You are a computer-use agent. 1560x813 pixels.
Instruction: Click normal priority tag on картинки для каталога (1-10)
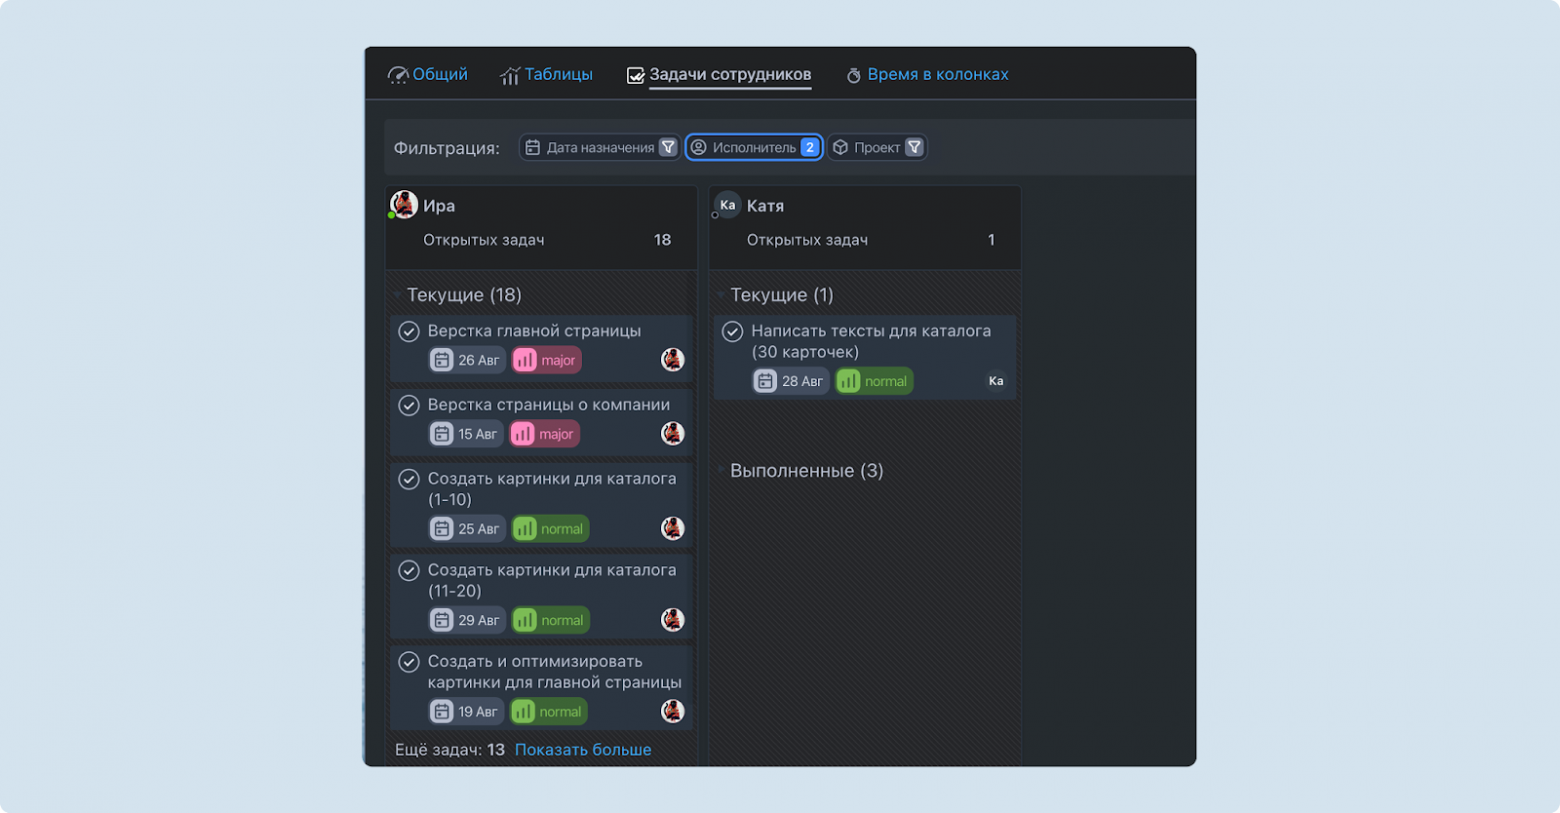pyautogui.click(x=550, y=529)
